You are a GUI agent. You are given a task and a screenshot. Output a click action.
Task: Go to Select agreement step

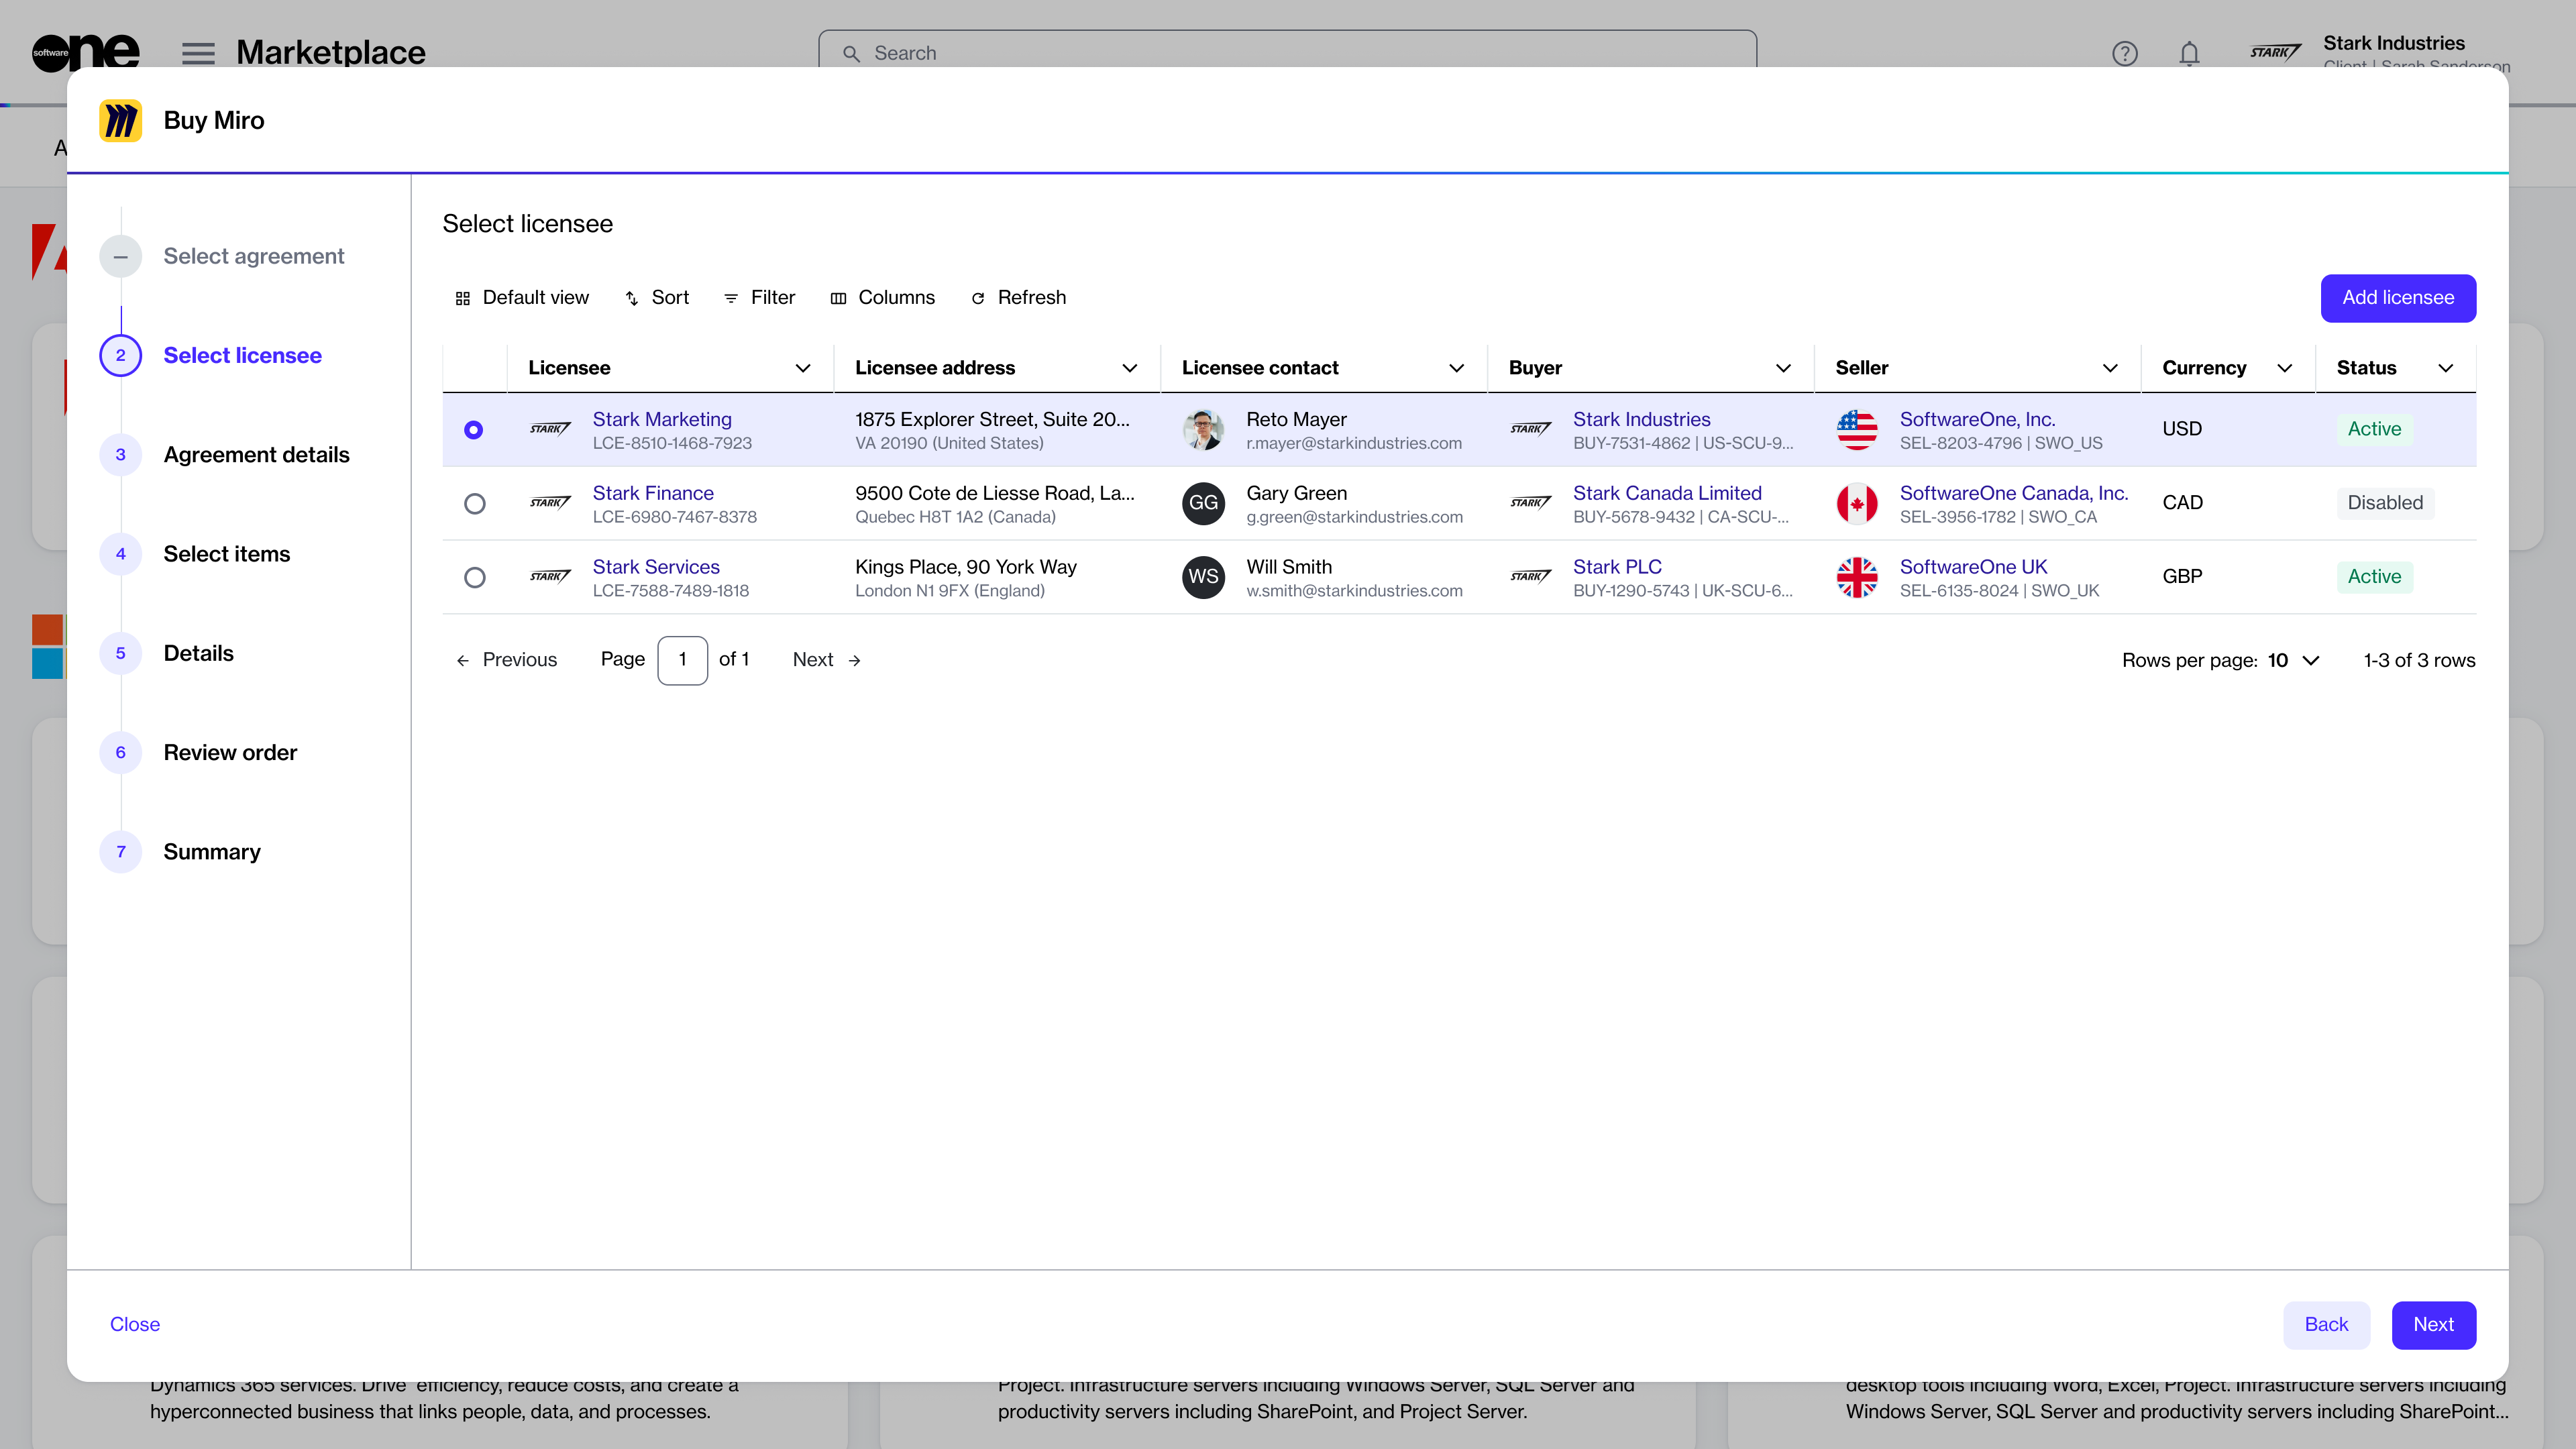click(253, 256)
